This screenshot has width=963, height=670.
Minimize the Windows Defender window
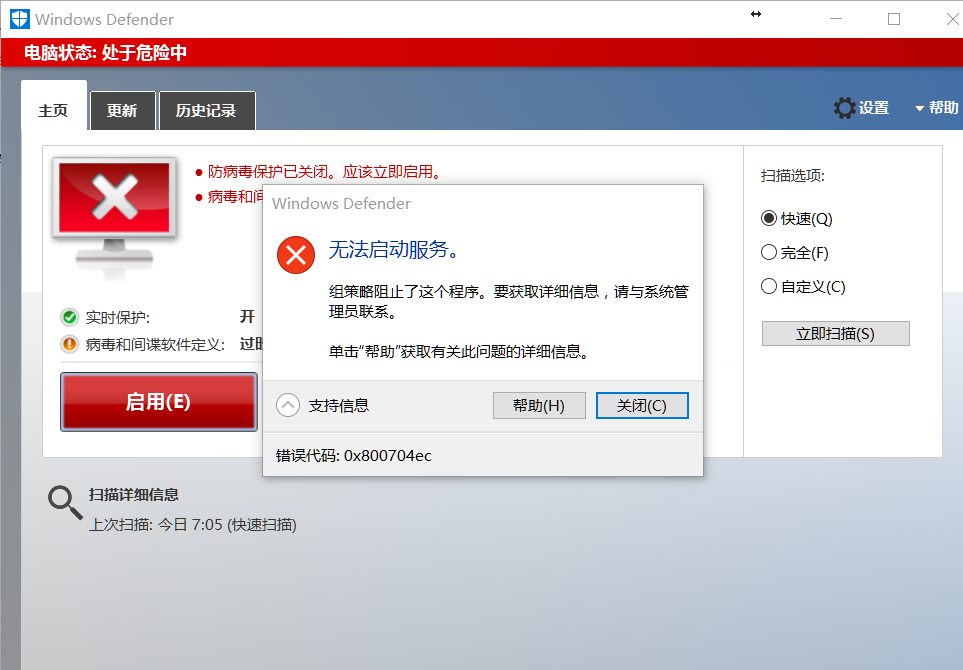pyautogui.click(x=836, y=19)
